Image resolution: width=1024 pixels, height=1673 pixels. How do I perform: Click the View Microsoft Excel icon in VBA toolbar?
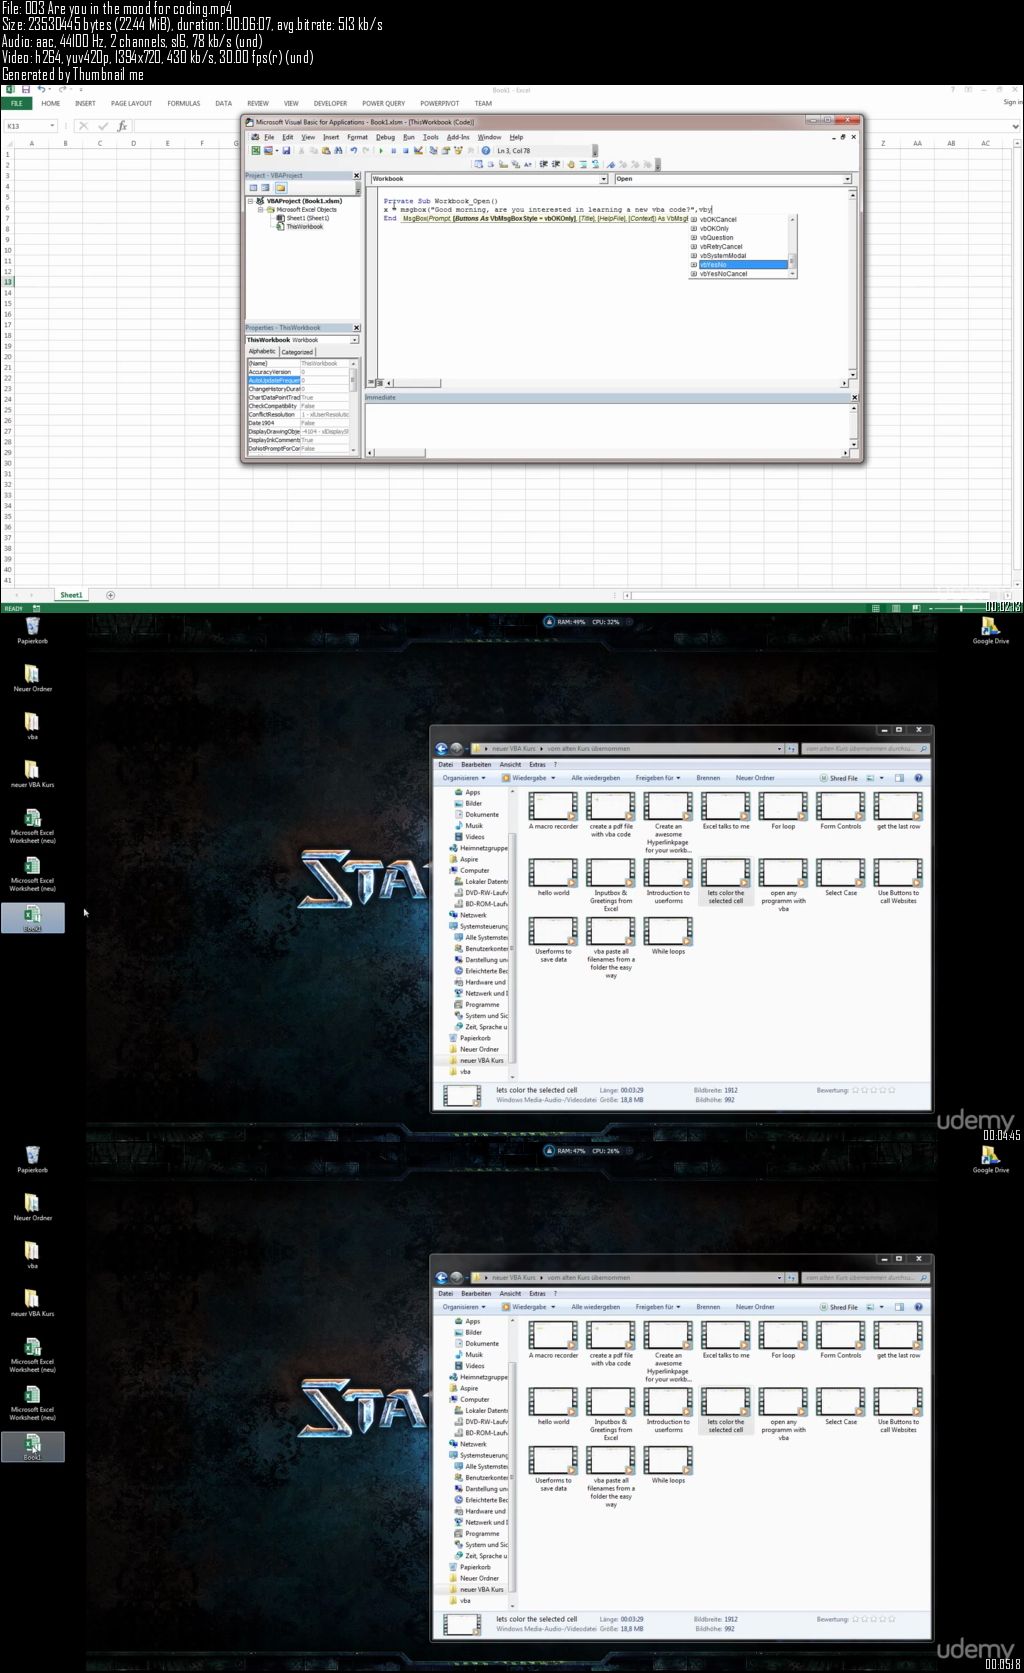pyautogui.click(x=256, y=151)
